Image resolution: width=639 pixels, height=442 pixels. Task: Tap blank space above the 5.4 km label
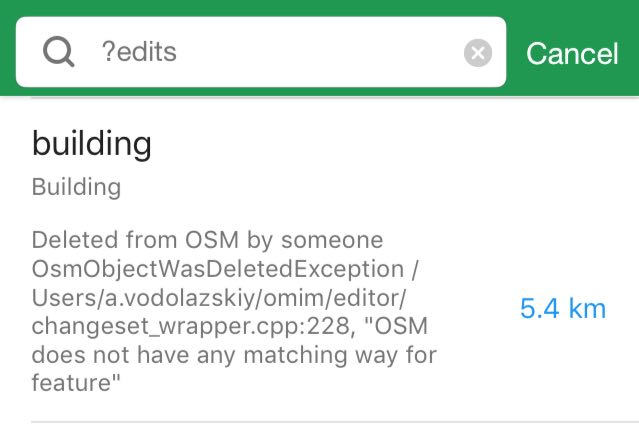(x=563, y=244)
